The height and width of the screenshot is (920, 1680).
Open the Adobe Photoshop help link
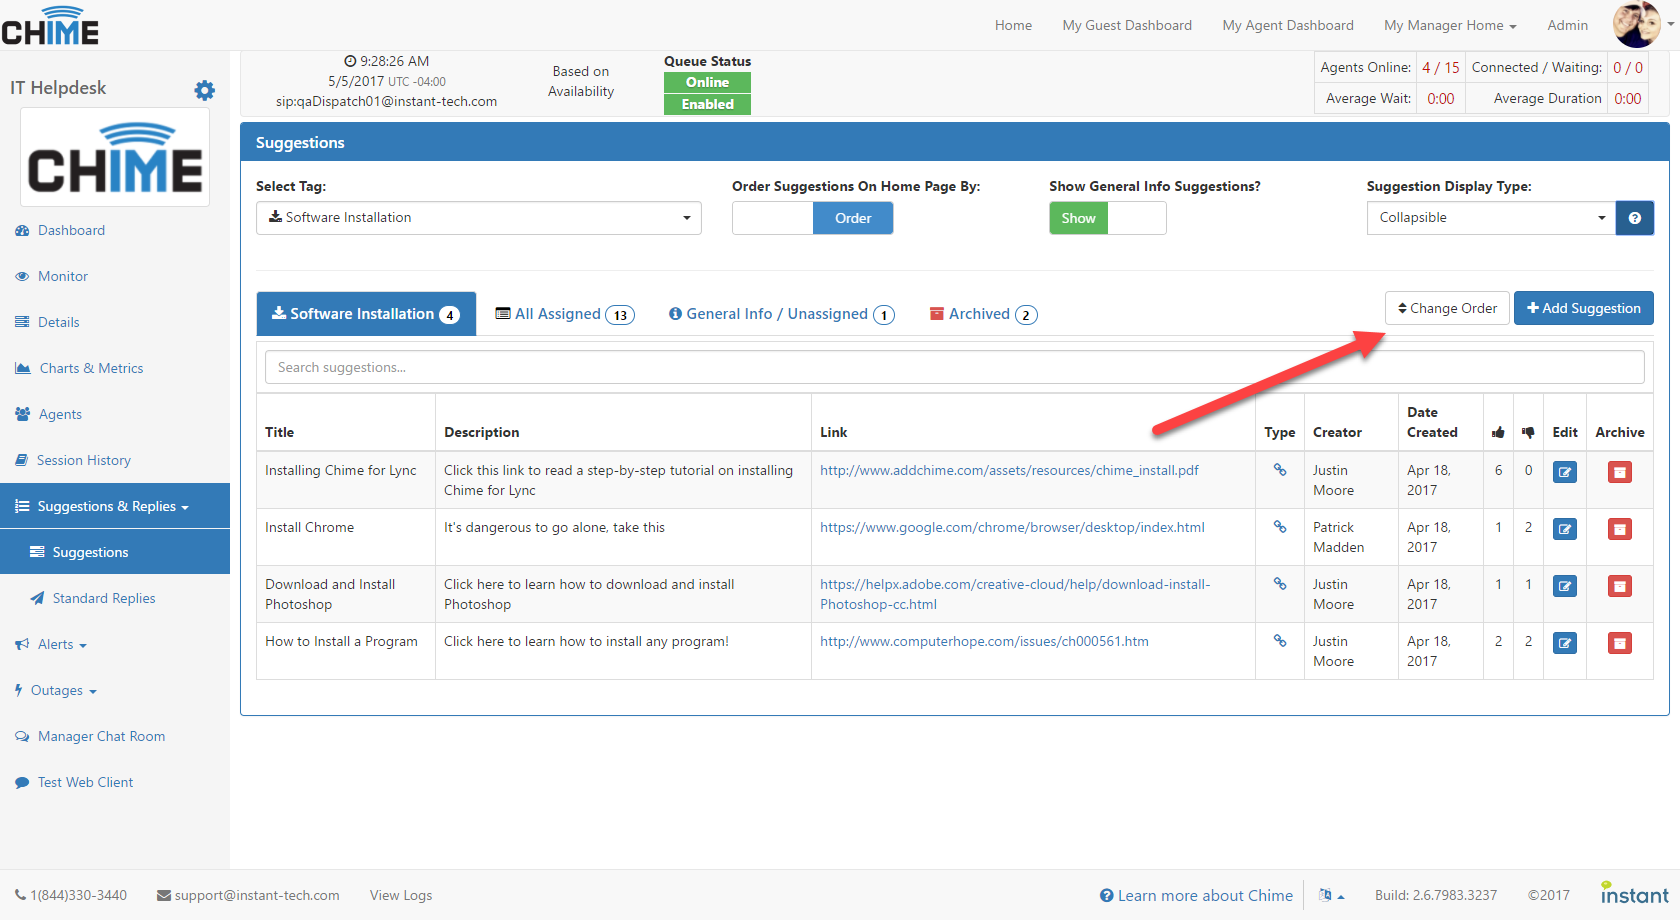click(x=1015, y=594)
